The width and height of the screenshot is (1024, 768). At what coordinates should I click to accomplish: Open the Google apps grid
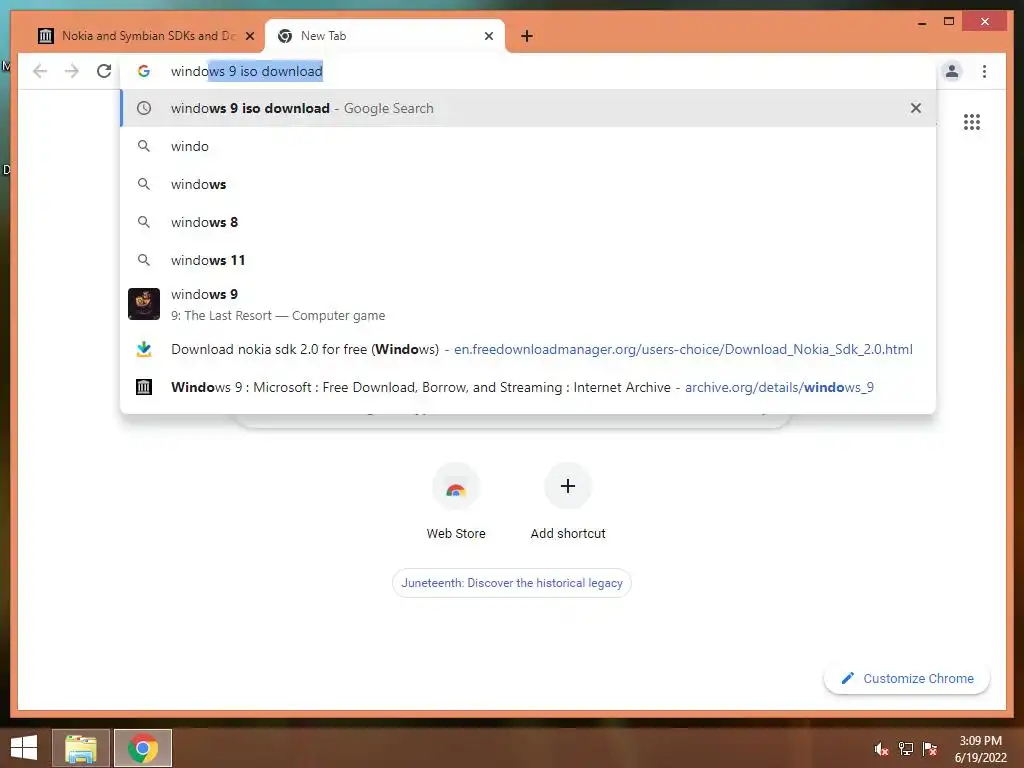[x=972, y=122]
